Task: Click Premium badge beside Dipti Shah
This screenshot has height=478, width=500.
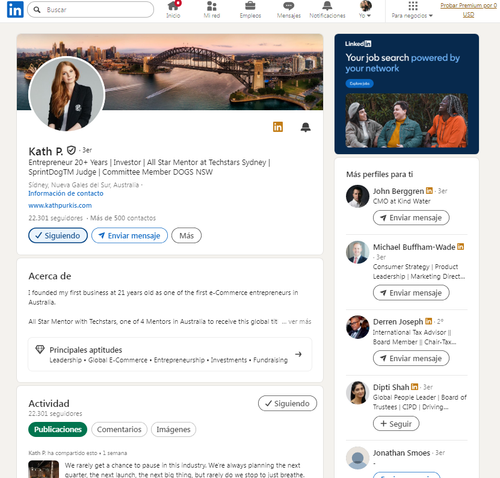Action: pos(414,387)
